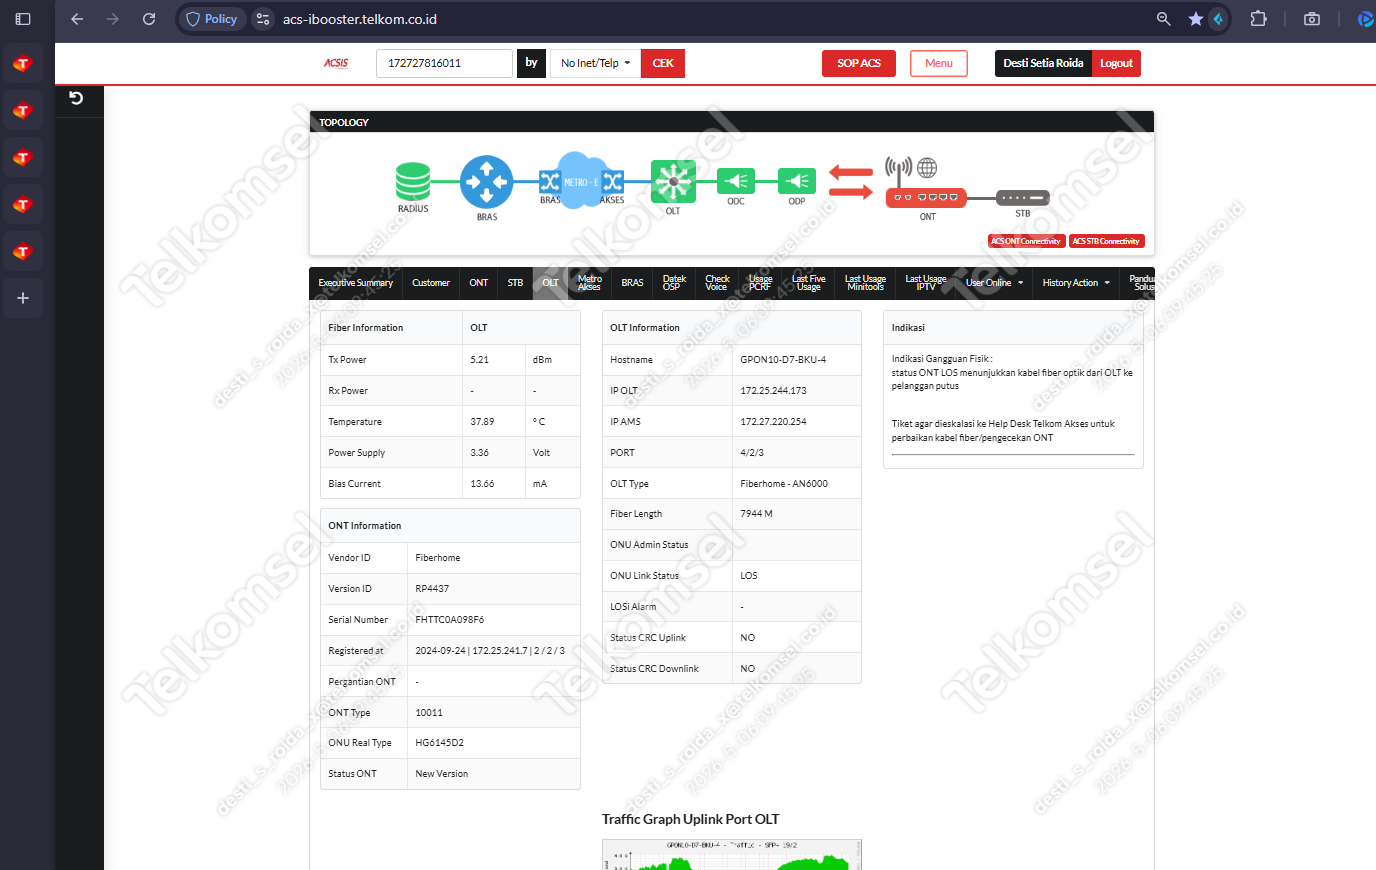Click the browser address bar URL

[360, 19]
